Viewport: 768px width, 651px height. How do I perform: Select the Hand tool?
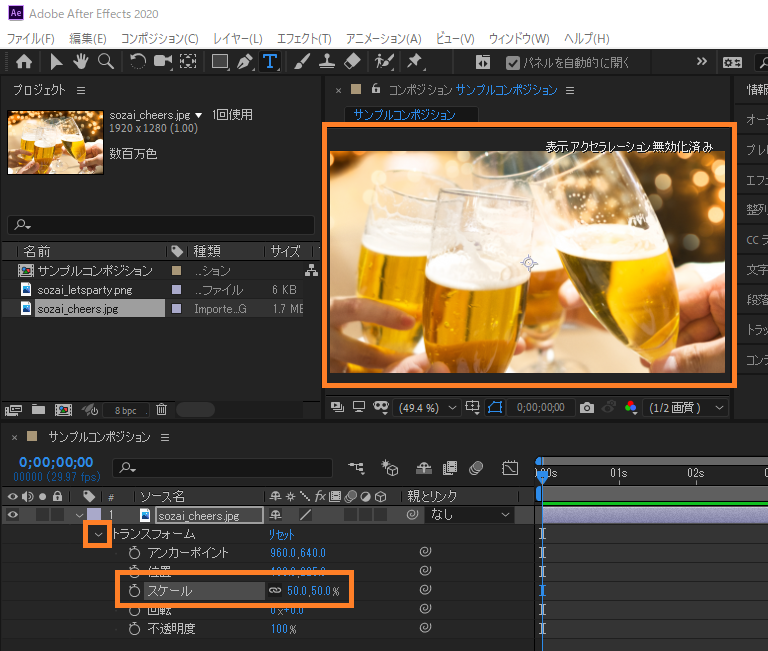point(80,62)
